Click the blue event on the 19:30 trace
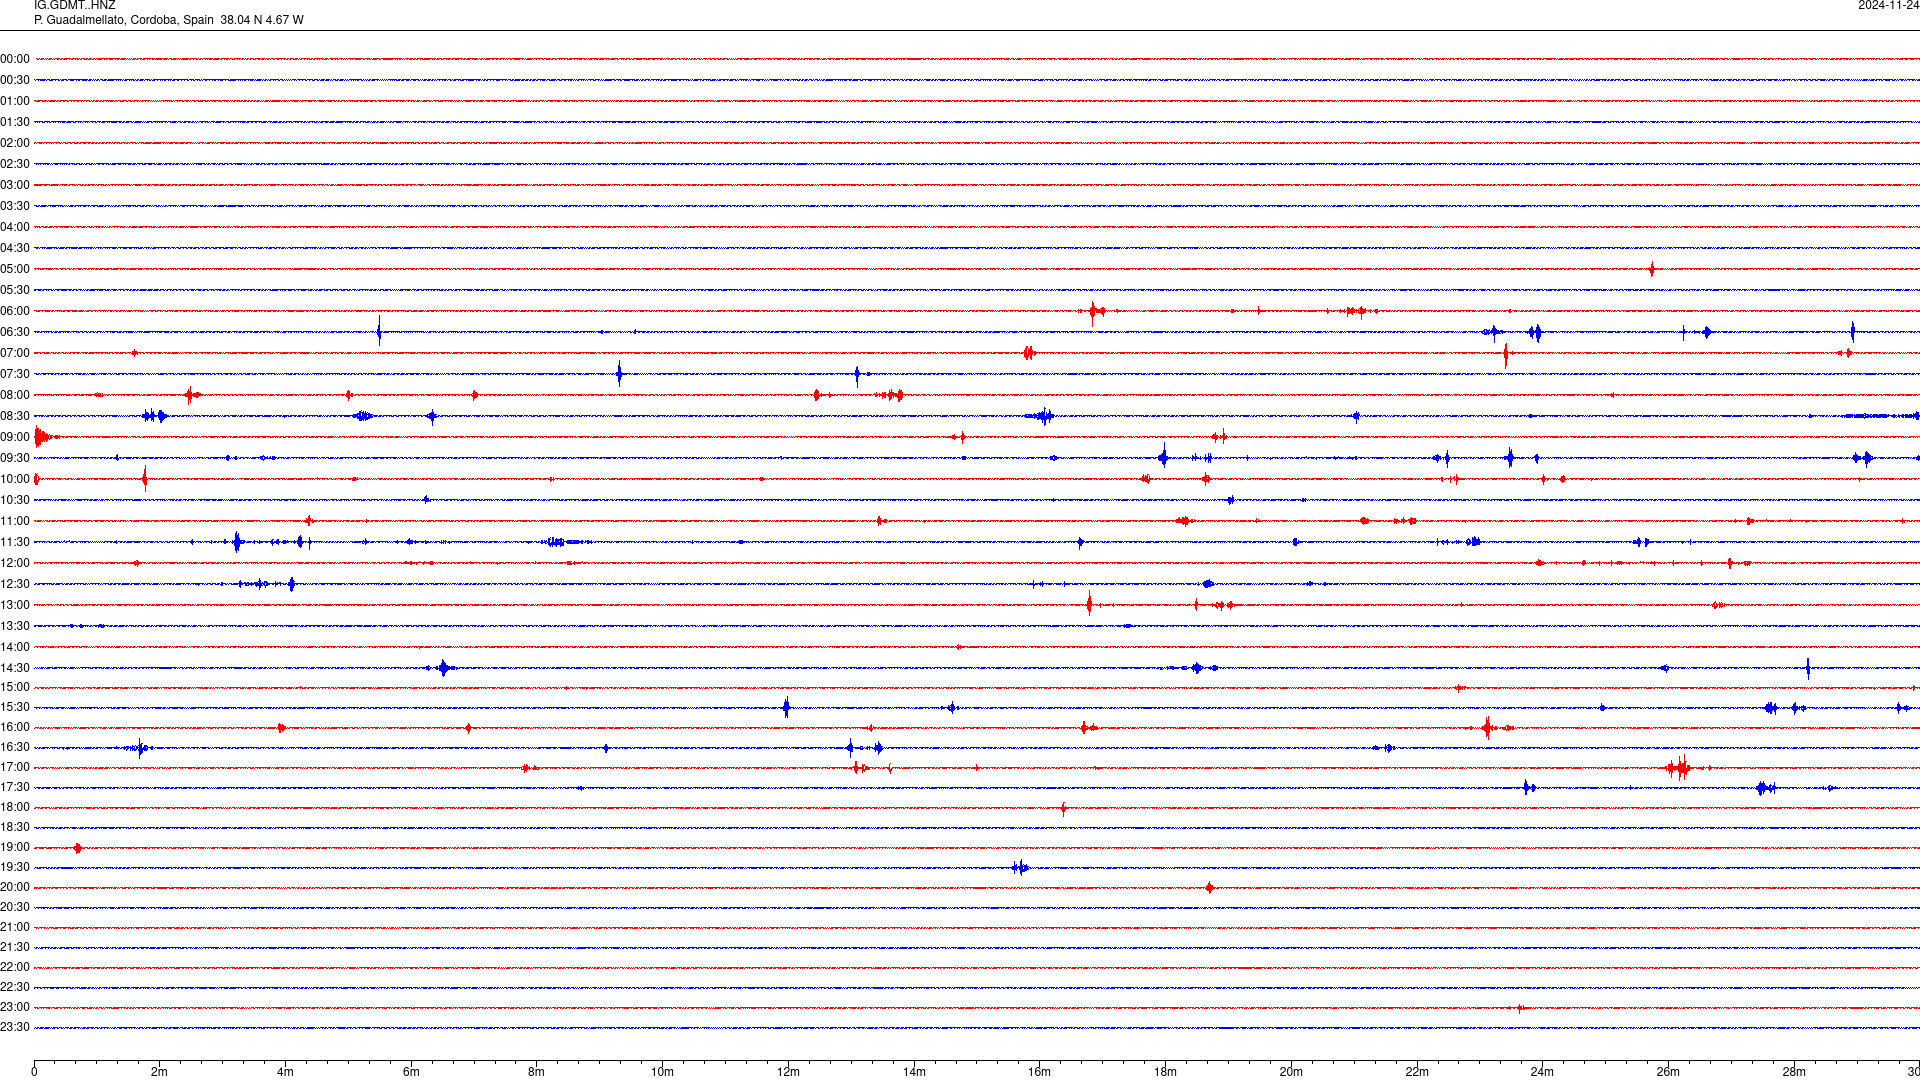The width and height of the screenshot is (1920, 1080). coord(1020,867)
